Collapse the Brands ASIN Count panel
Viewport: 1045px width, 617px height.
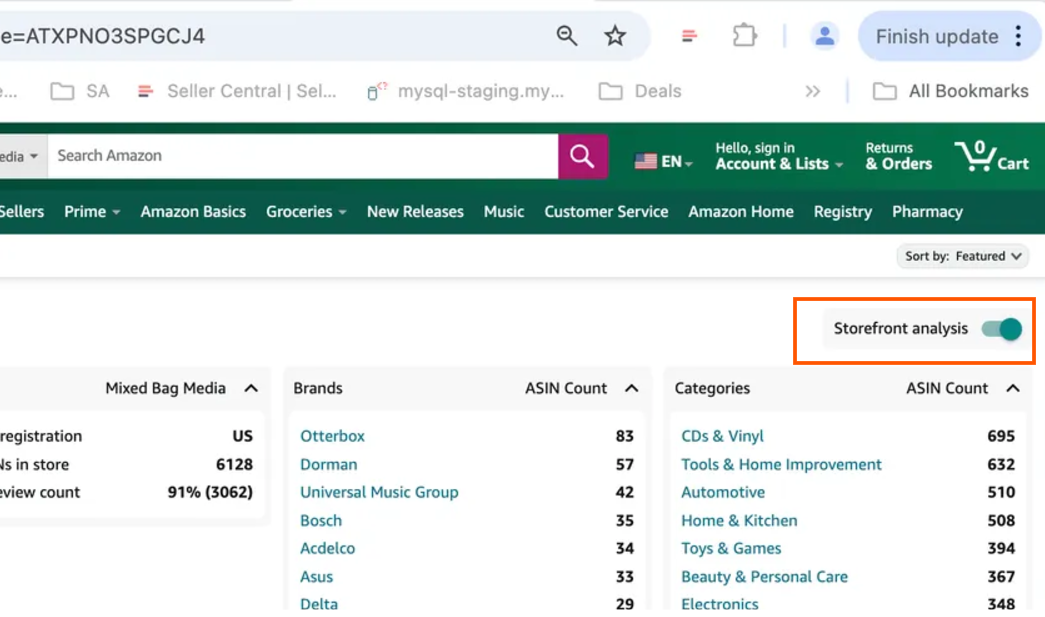tap(632, 388)
